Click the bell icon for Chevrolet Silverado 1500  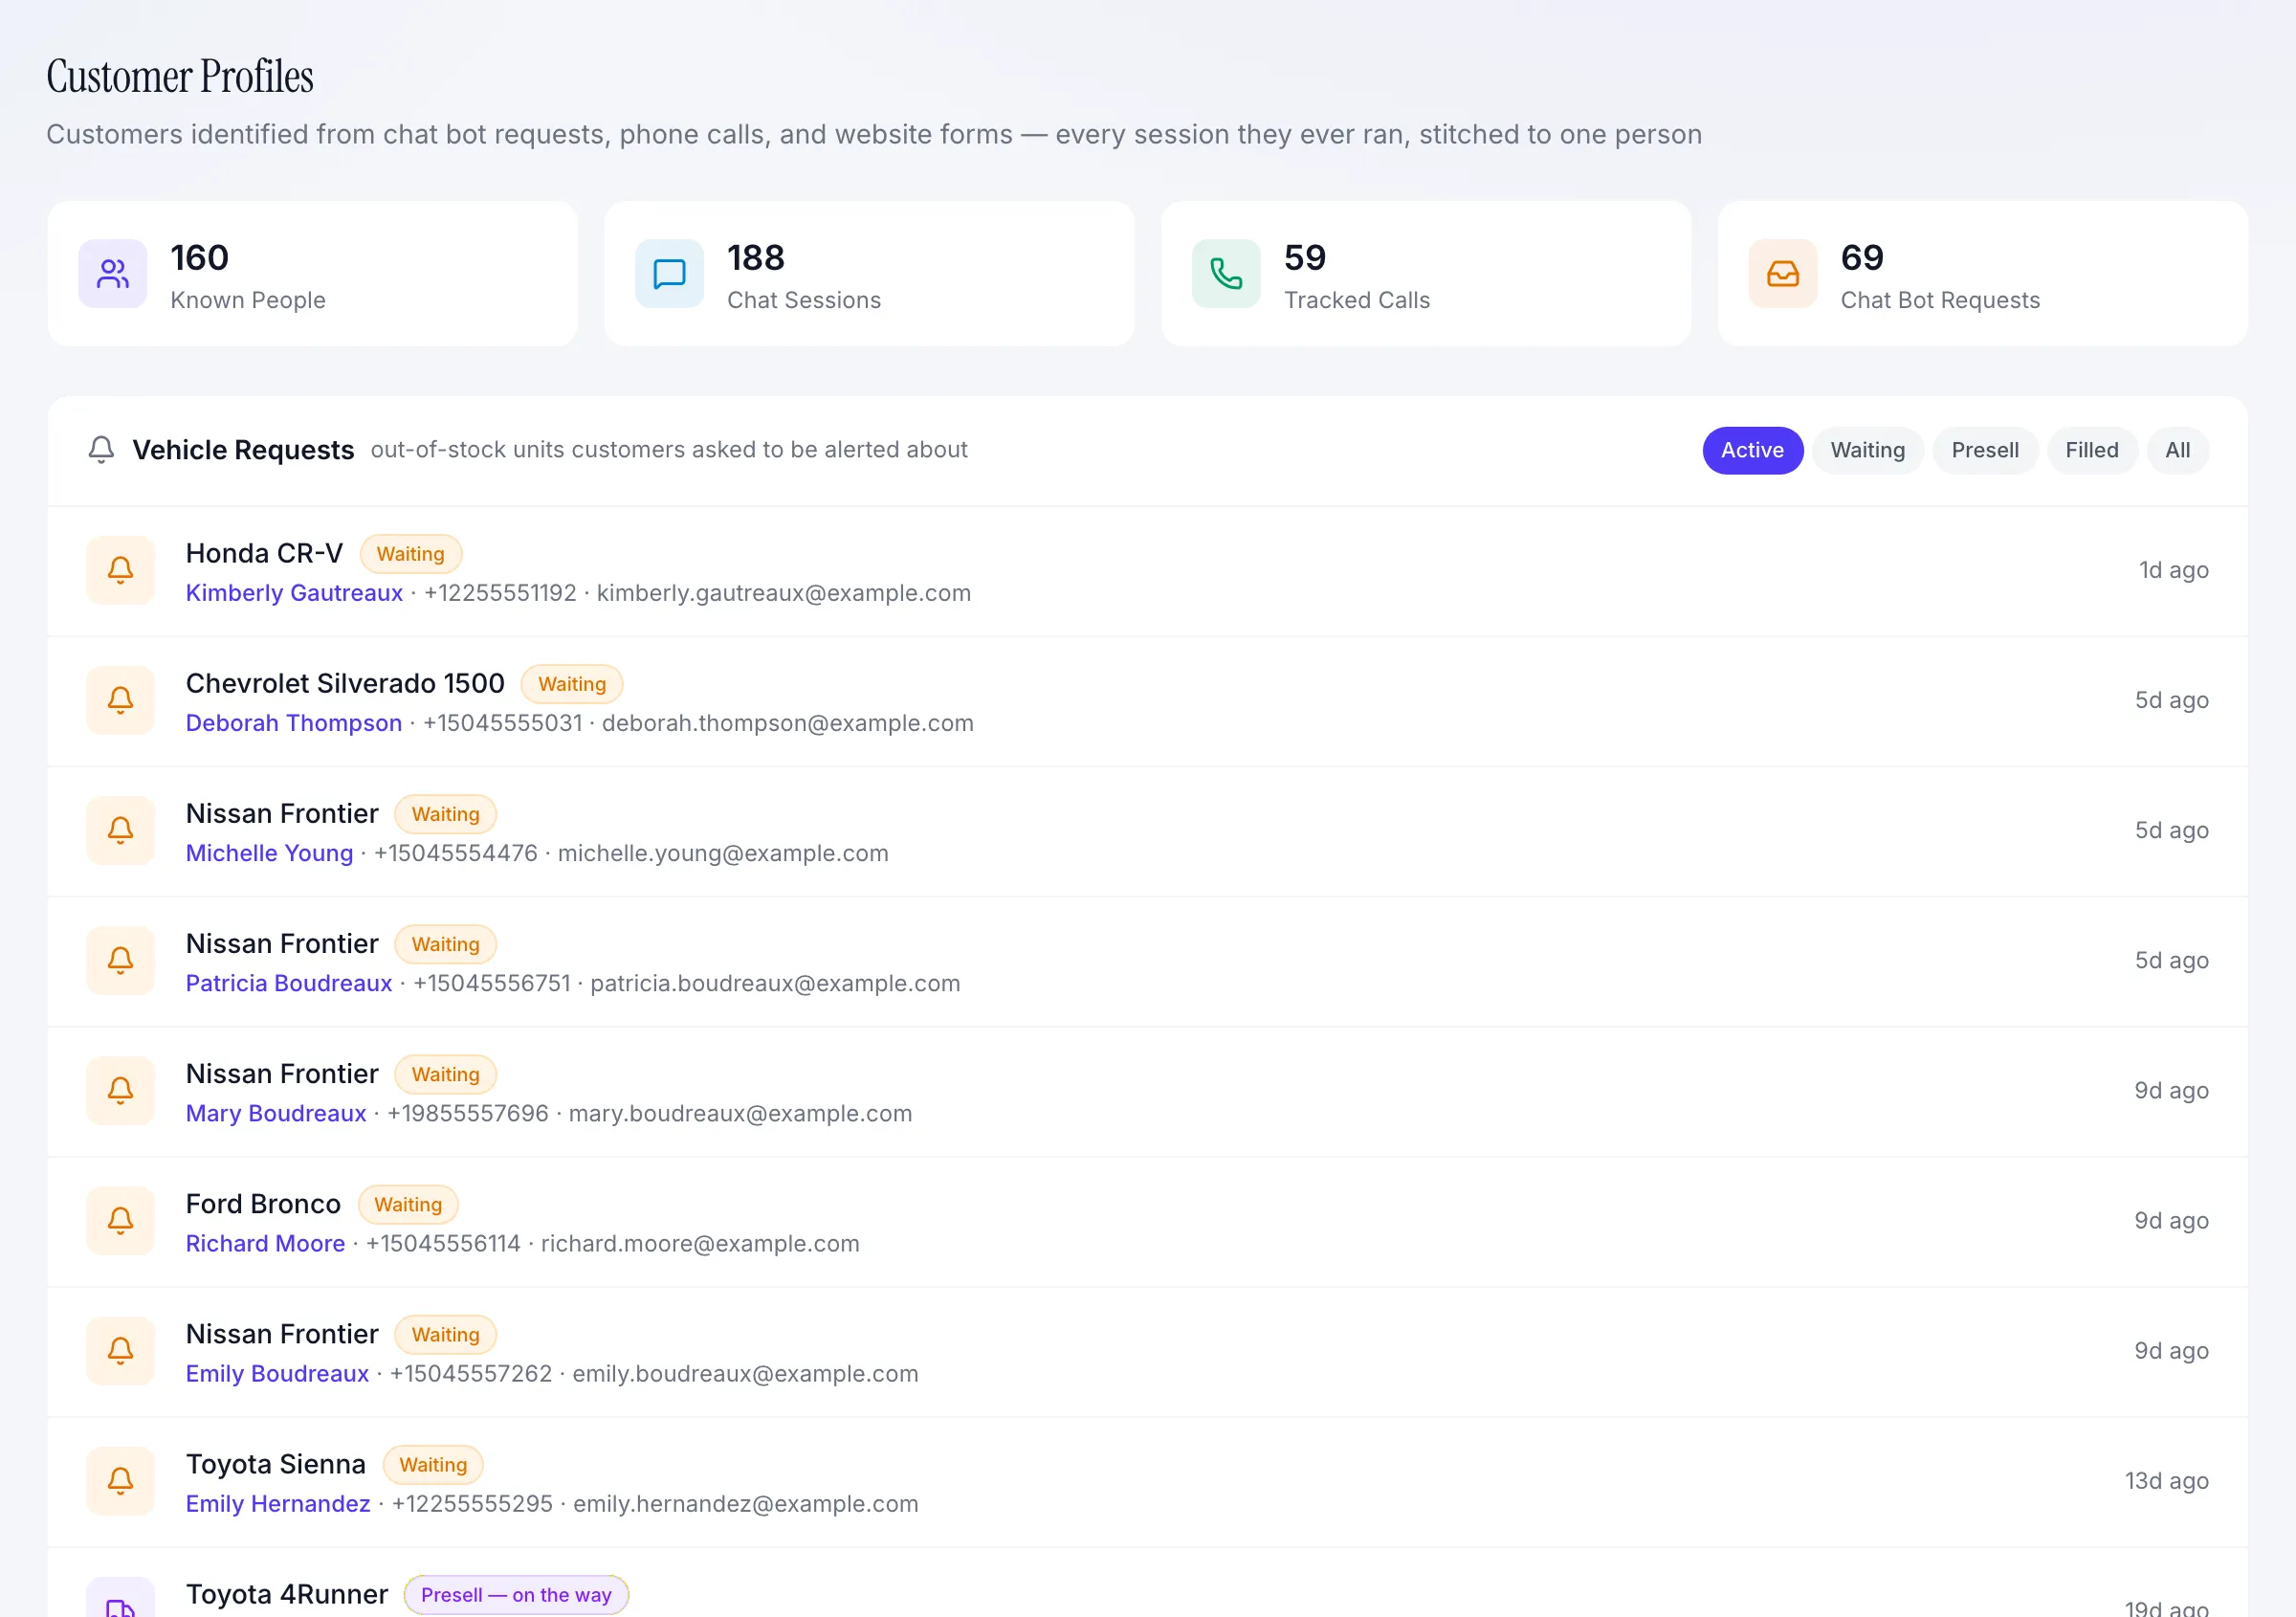120,701
